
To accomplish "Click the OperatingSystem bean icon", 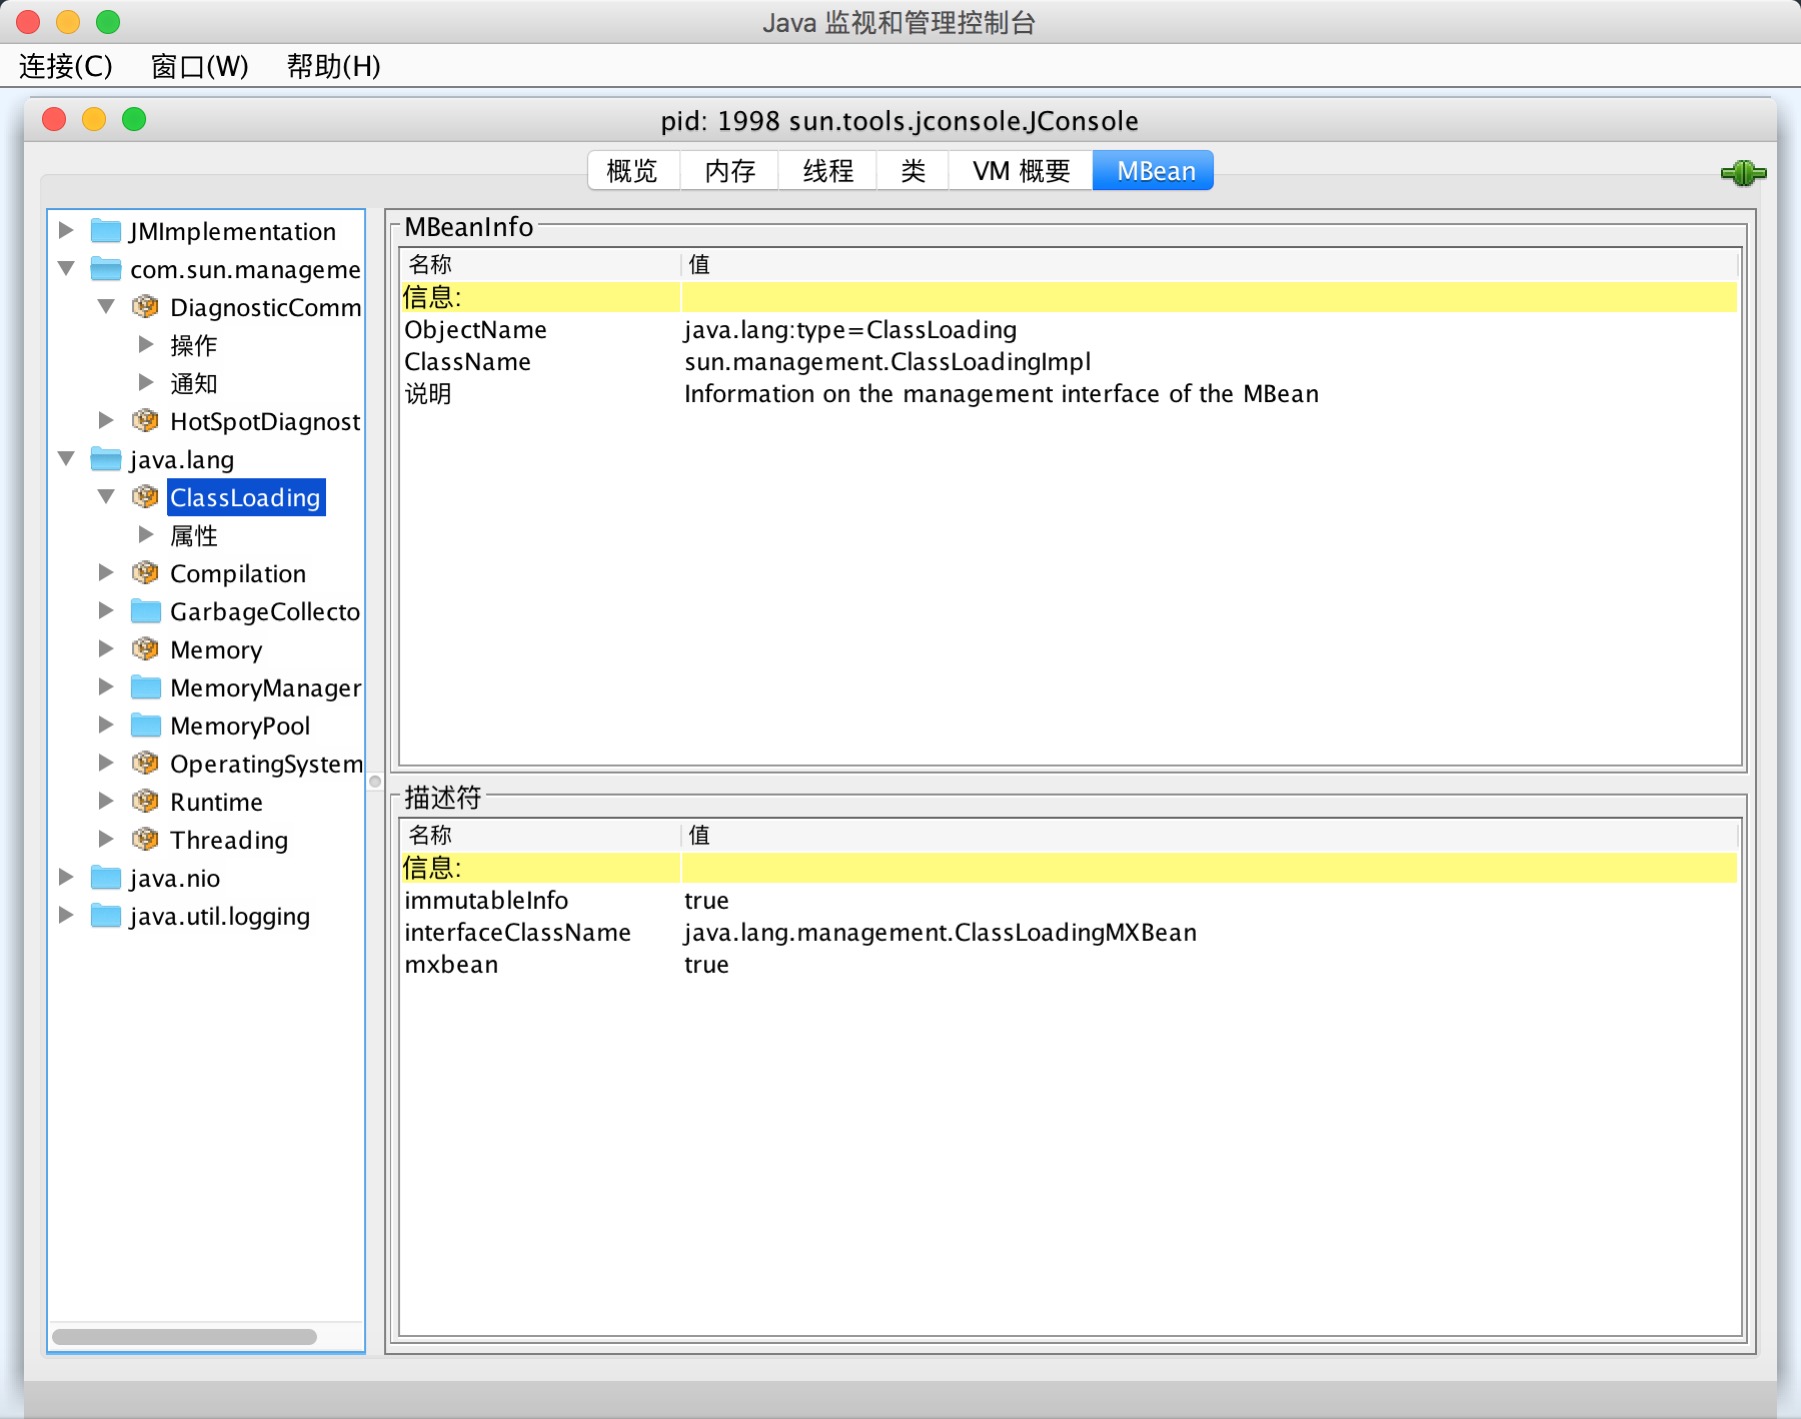I will [145, 762].
